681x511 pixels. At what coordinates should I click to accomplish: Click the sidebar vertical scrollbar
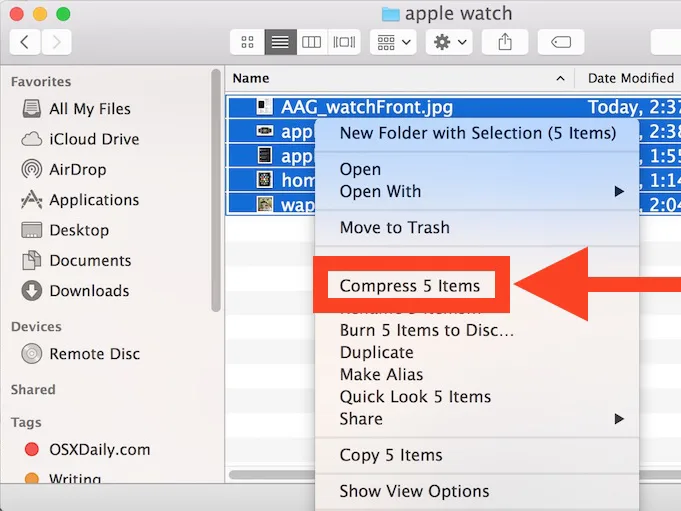(x=216, y=190)
